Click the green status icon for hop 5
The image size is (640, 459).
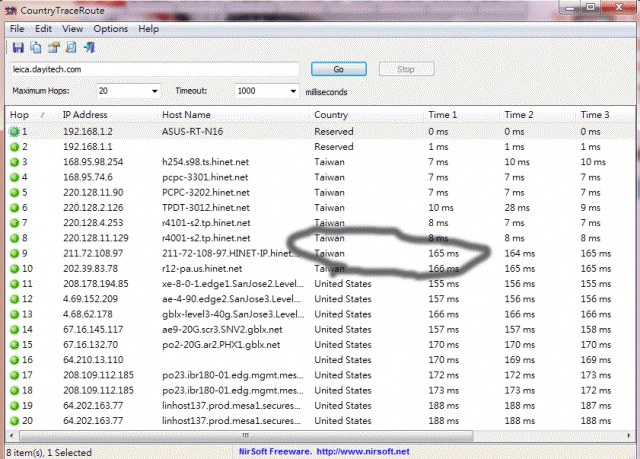coord(15,193)
